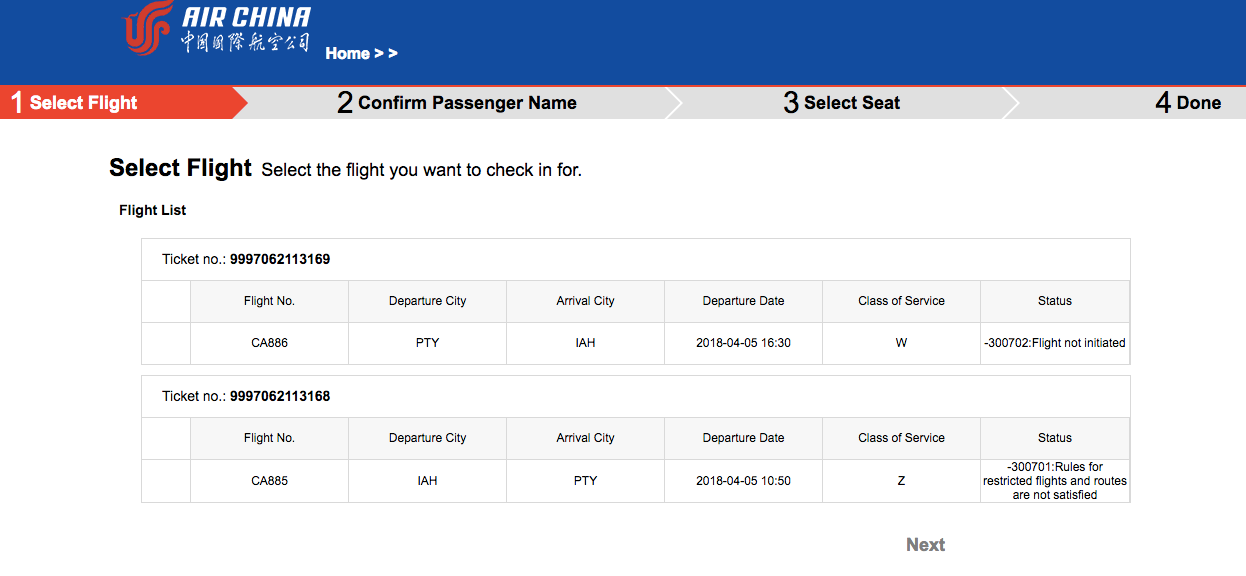This screenshot has height=576, width=1246.
Task: Click the restricted flights rules status message
Action: click(1055, 481)
